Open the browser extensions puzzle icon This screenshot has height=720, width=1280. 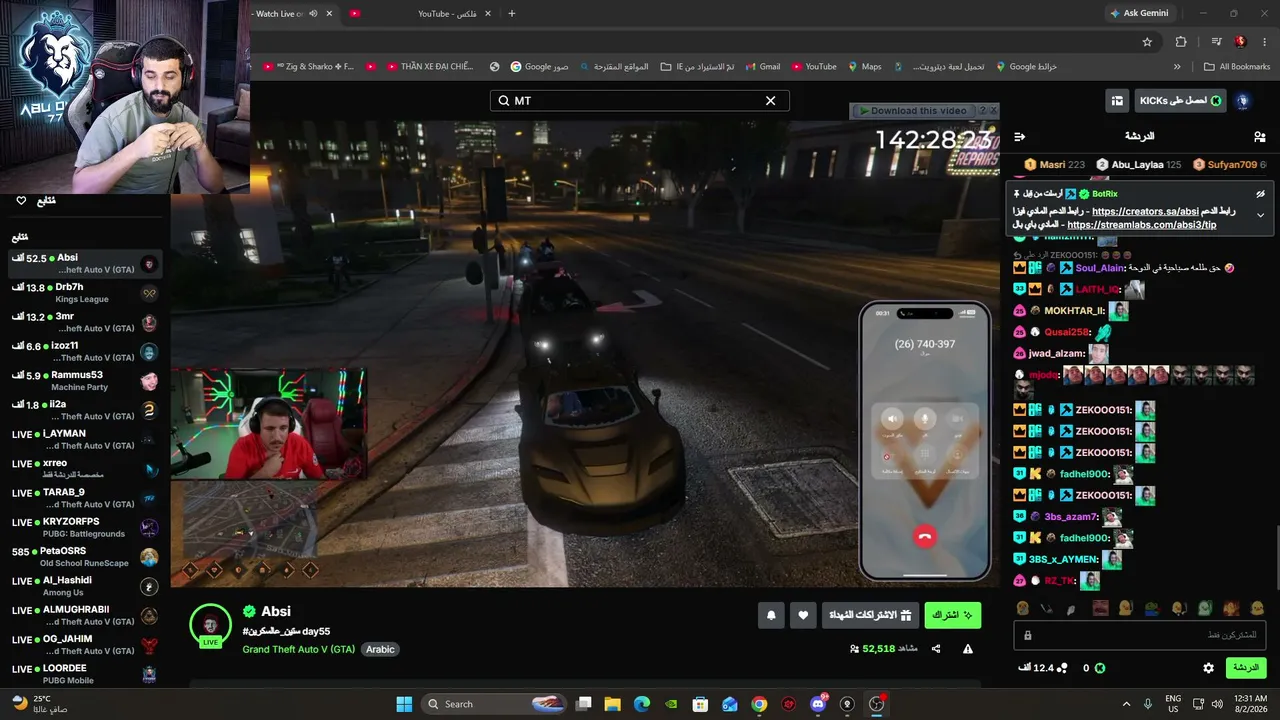point(1181,42)
